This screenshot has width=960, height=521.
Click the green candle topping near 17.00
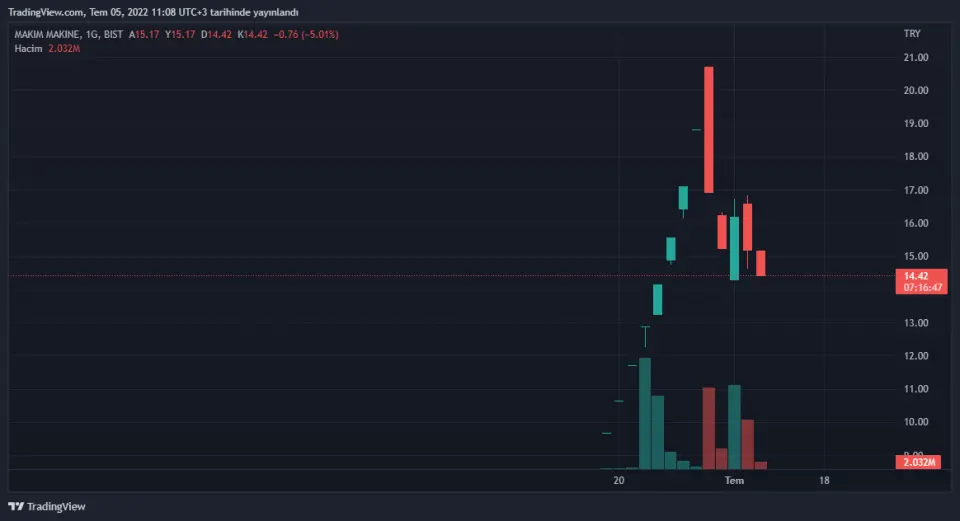pyautogui.click(x=683, y=197)
